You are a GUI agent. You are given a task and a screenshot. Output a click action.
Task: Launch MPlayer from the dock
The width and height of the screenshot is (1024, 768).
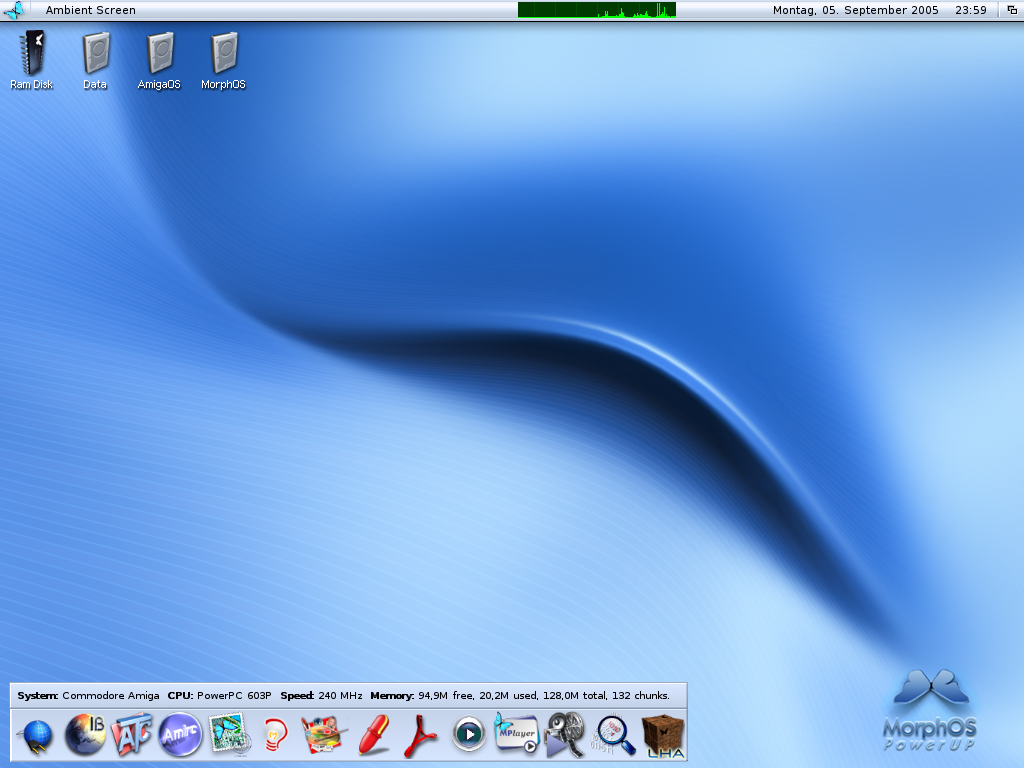[516, 735]
